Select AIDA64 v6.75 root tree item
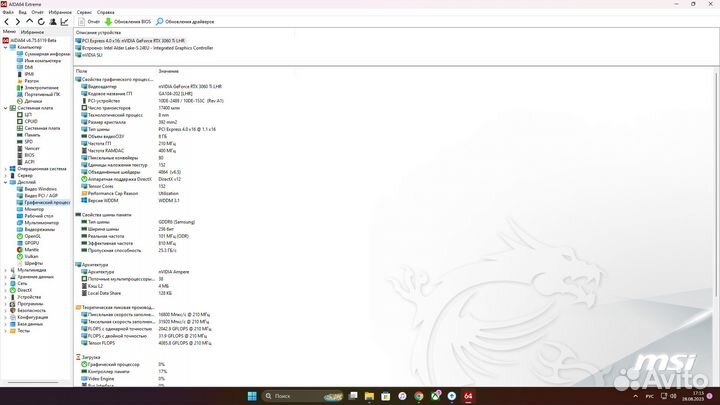Screen dimensions: 720x405 pos(29,40)
